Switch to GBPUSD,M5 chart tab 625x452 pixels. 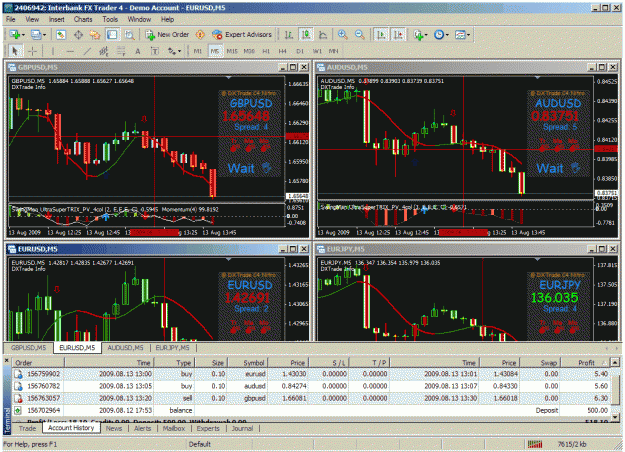point(29,348)
